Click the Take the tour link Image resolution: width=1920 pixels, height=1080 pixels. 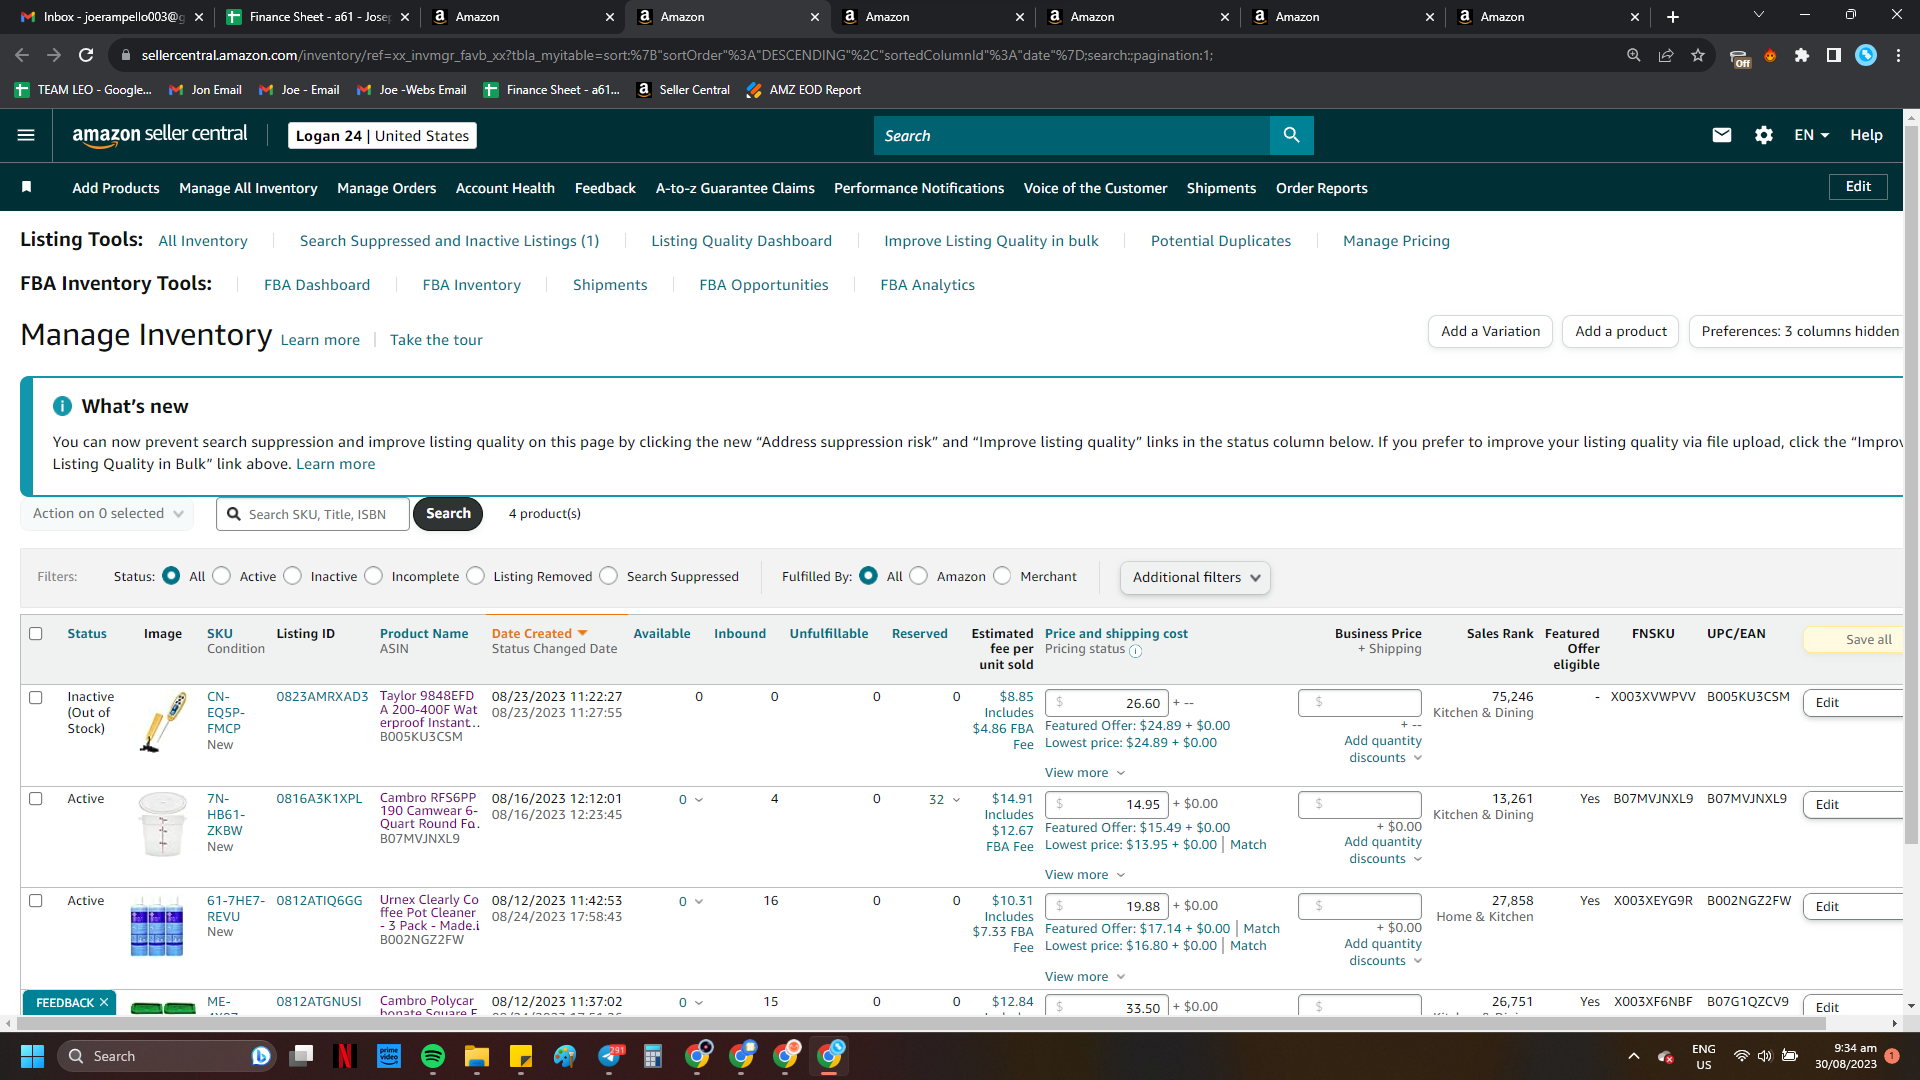(x=436, y=340)
